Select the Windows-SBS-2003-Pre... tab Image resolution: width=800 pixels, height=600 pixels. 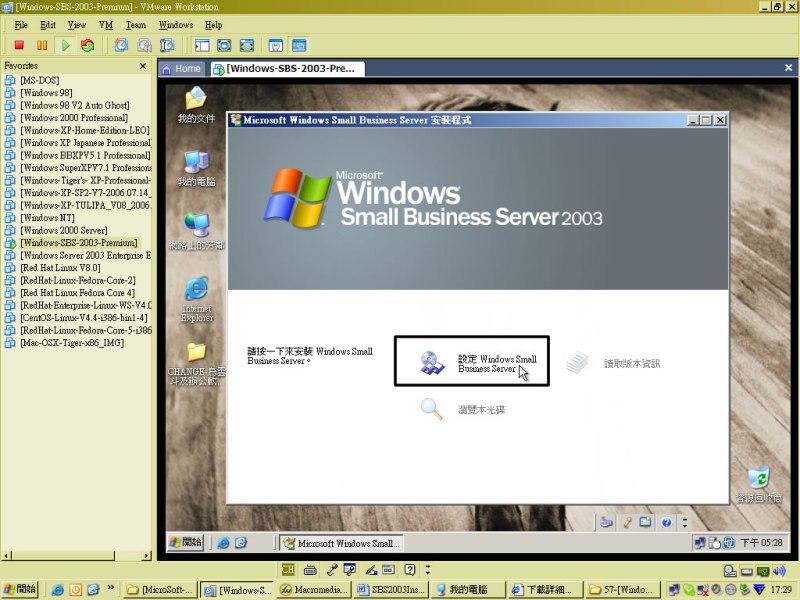[x=287, y=68]
